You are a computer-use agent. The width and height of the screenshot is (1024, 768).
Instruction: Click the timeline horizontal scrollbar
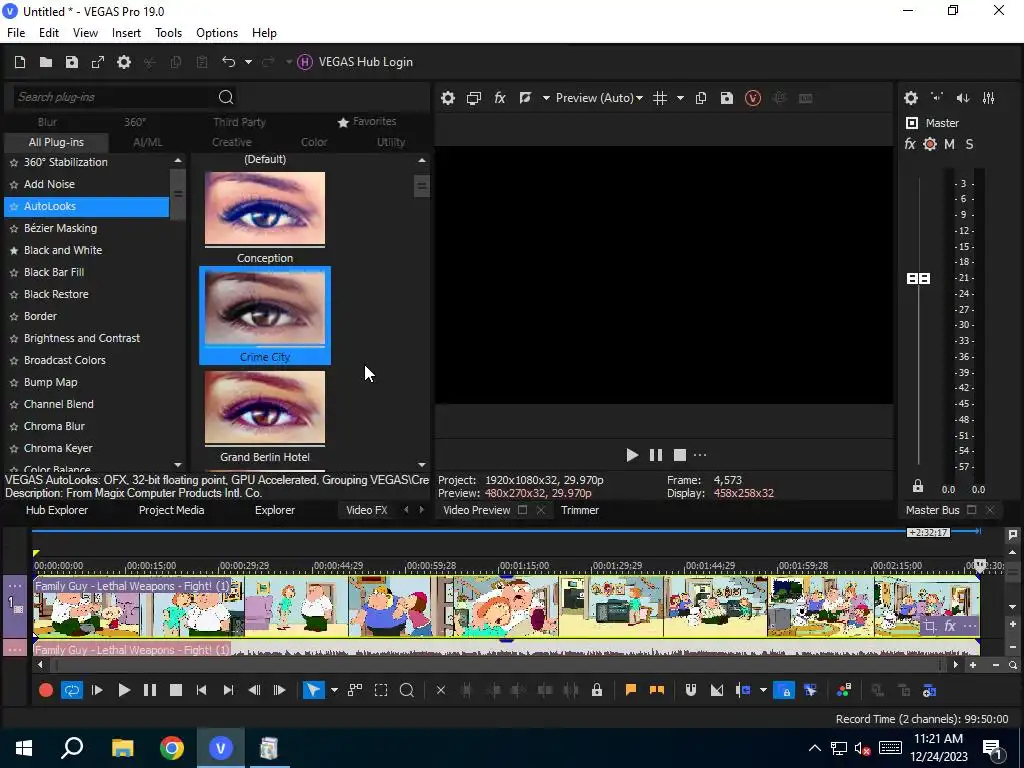(496, 665)
